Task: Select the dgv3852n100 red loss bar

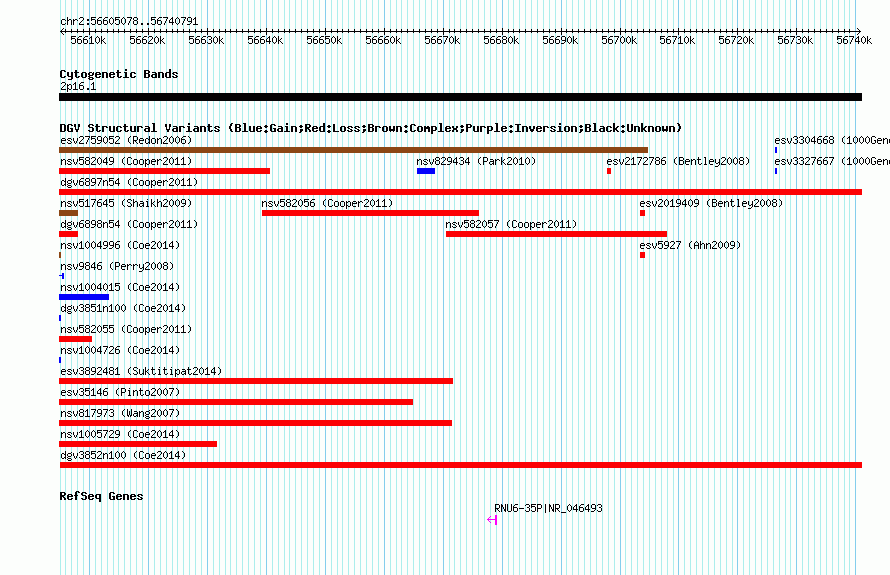Action: [x=461, y=465]
